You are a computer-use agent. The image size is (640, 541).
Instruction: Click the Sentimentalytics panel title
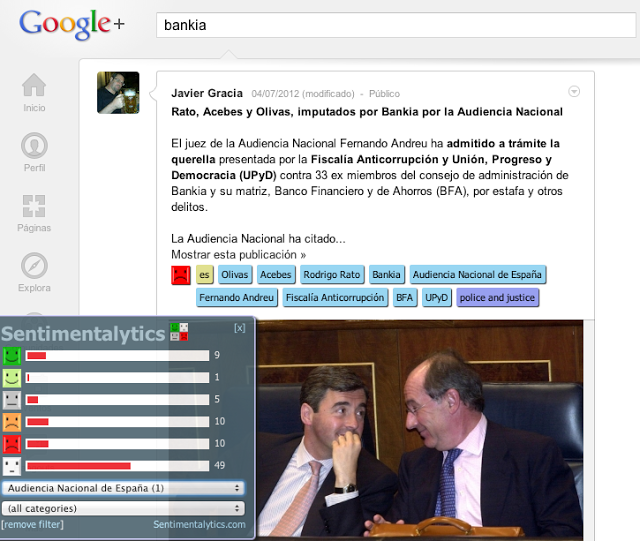pyautogui.click(x=83, y=334)
